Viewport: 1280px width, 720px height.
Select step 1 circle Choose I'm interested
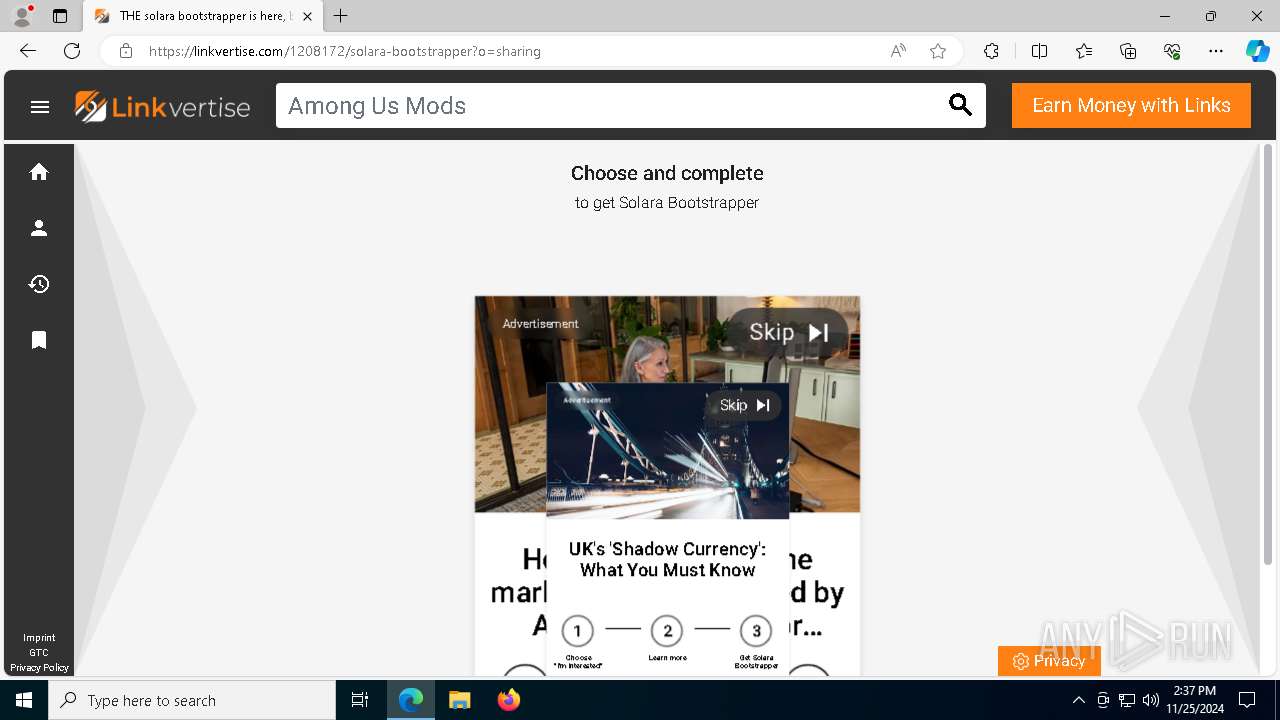tap(577, 631)
